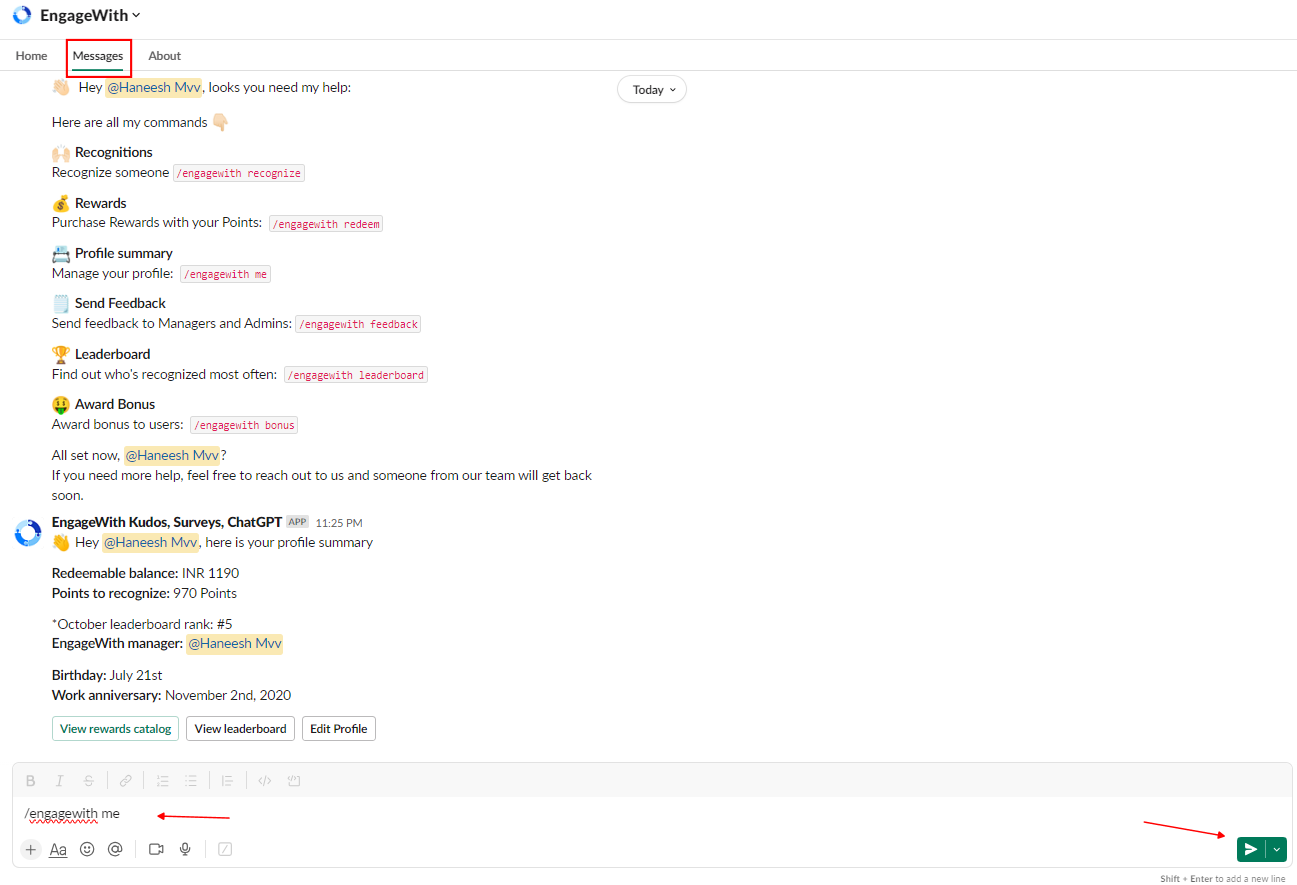Click the /engagewith bonus command
The height and width of the screenshot is (885, 1297).
pos(244,425)
